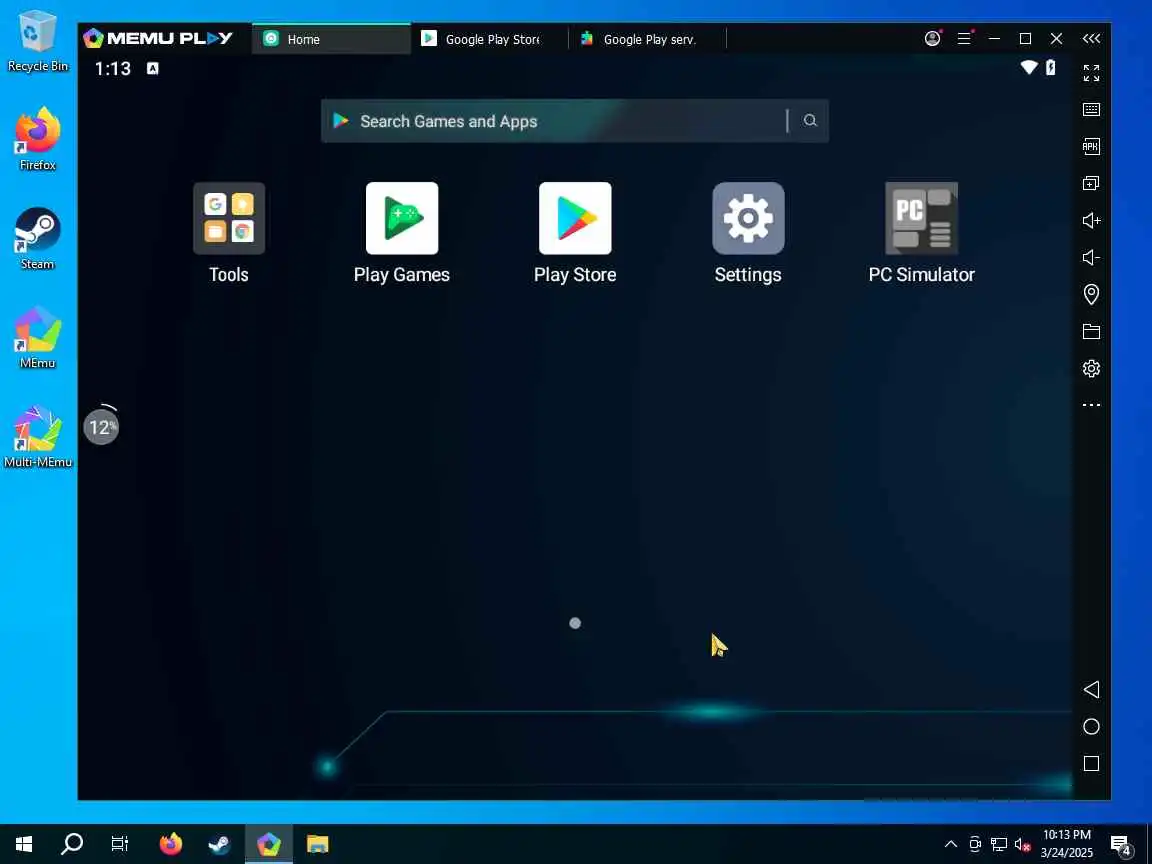Open Android Settings app
This screenshot has height=864, width=1152.
pos(748,218)
